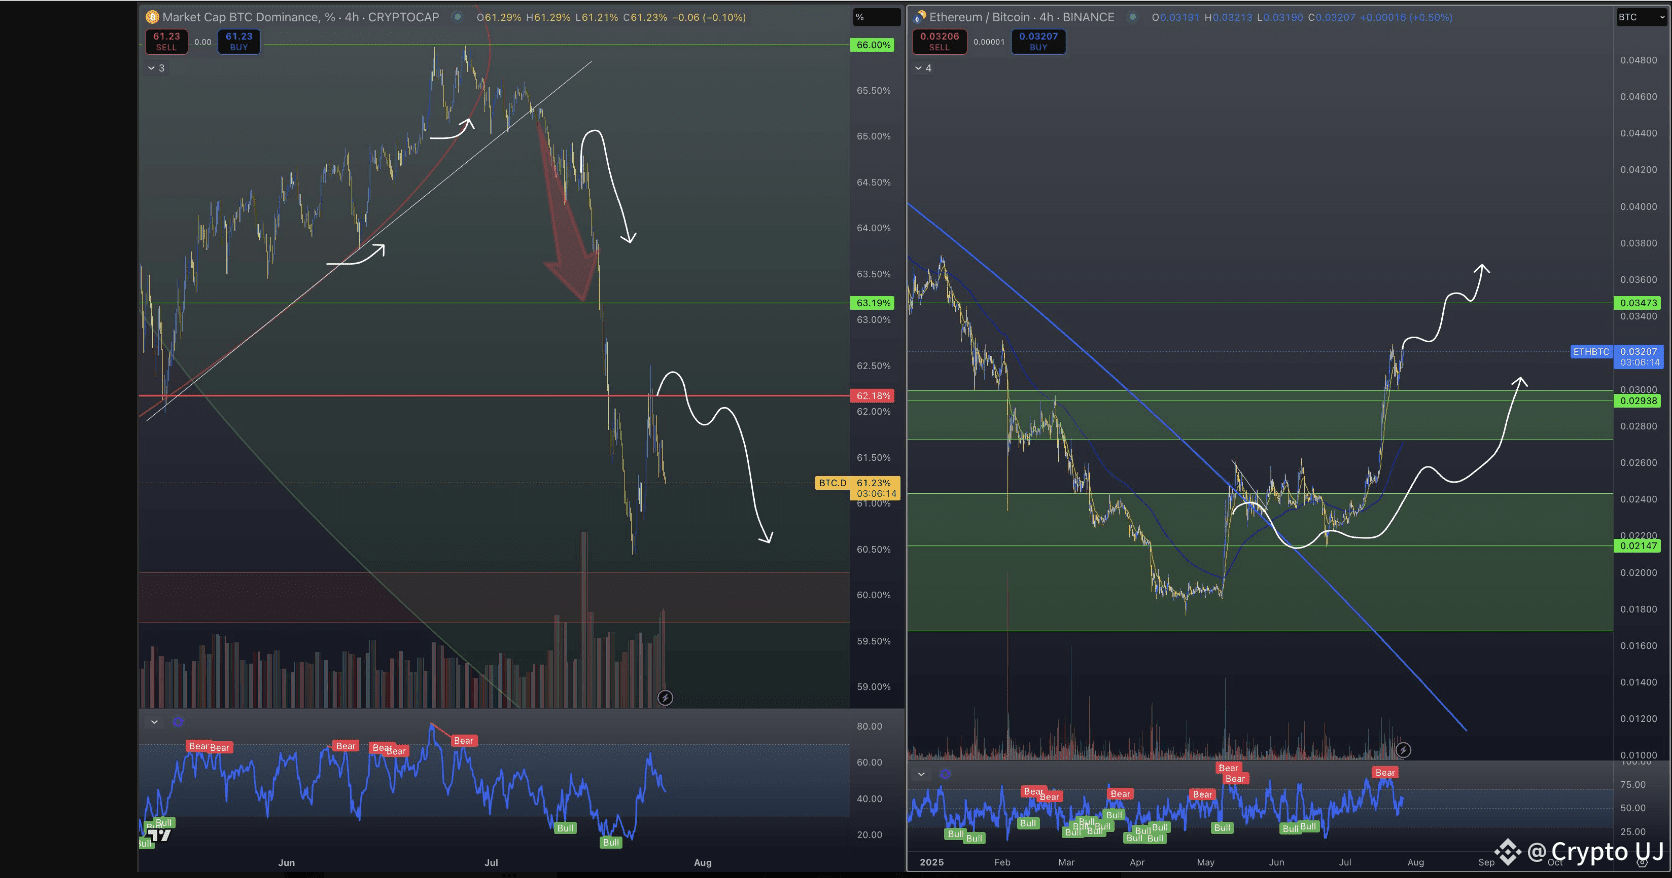Click the 59.00% tick on the price scale
Screen dimensions: 1672x878
pos(874,687)
